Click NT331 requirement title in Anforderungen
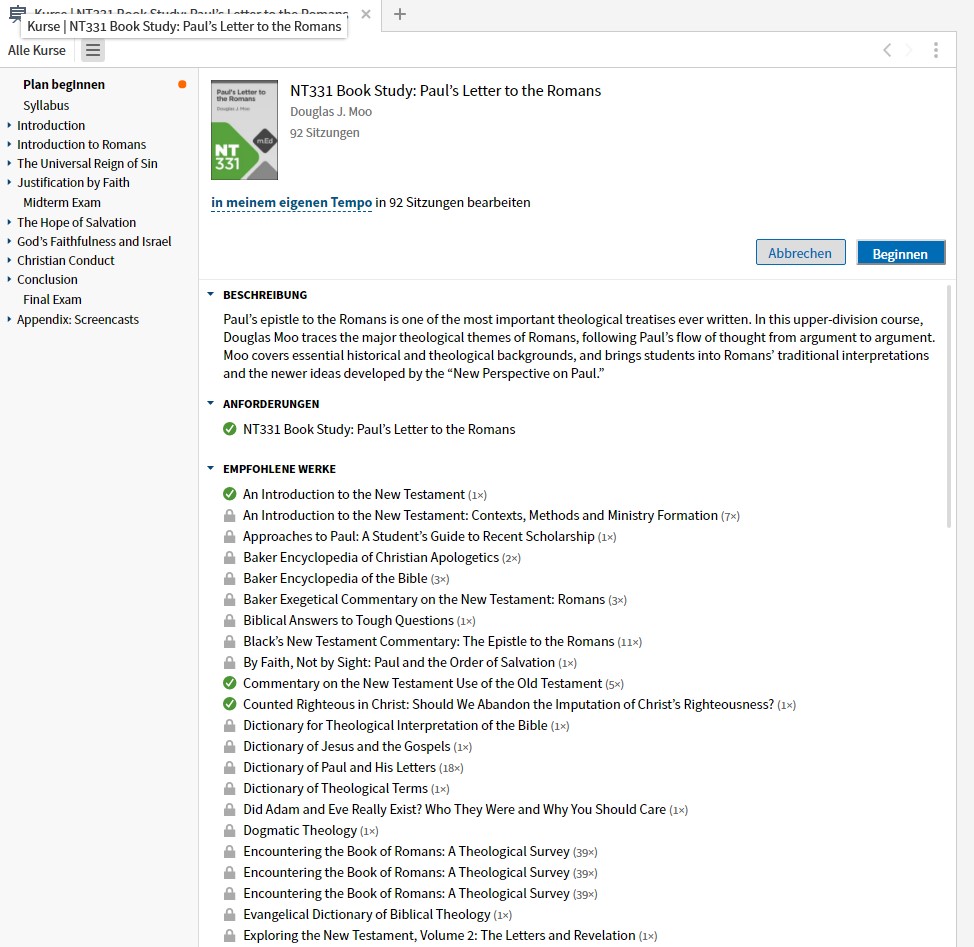 [379, 429]
